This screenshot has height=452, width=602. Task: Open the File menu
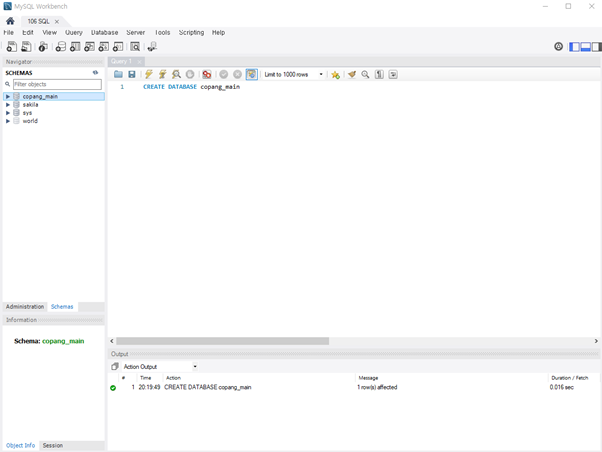tap(8, 33)
